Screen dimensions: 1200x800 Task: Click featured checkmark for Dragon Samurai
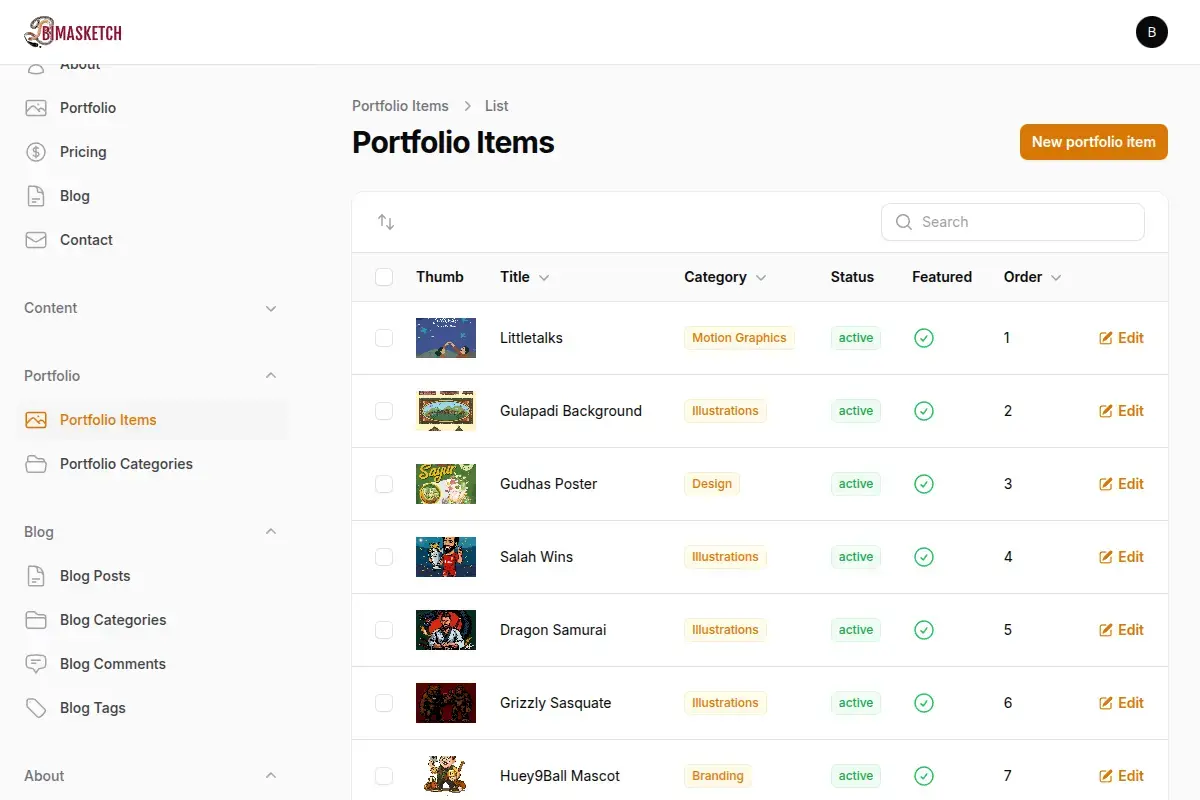pyautogui.click(x=924, y=630)
